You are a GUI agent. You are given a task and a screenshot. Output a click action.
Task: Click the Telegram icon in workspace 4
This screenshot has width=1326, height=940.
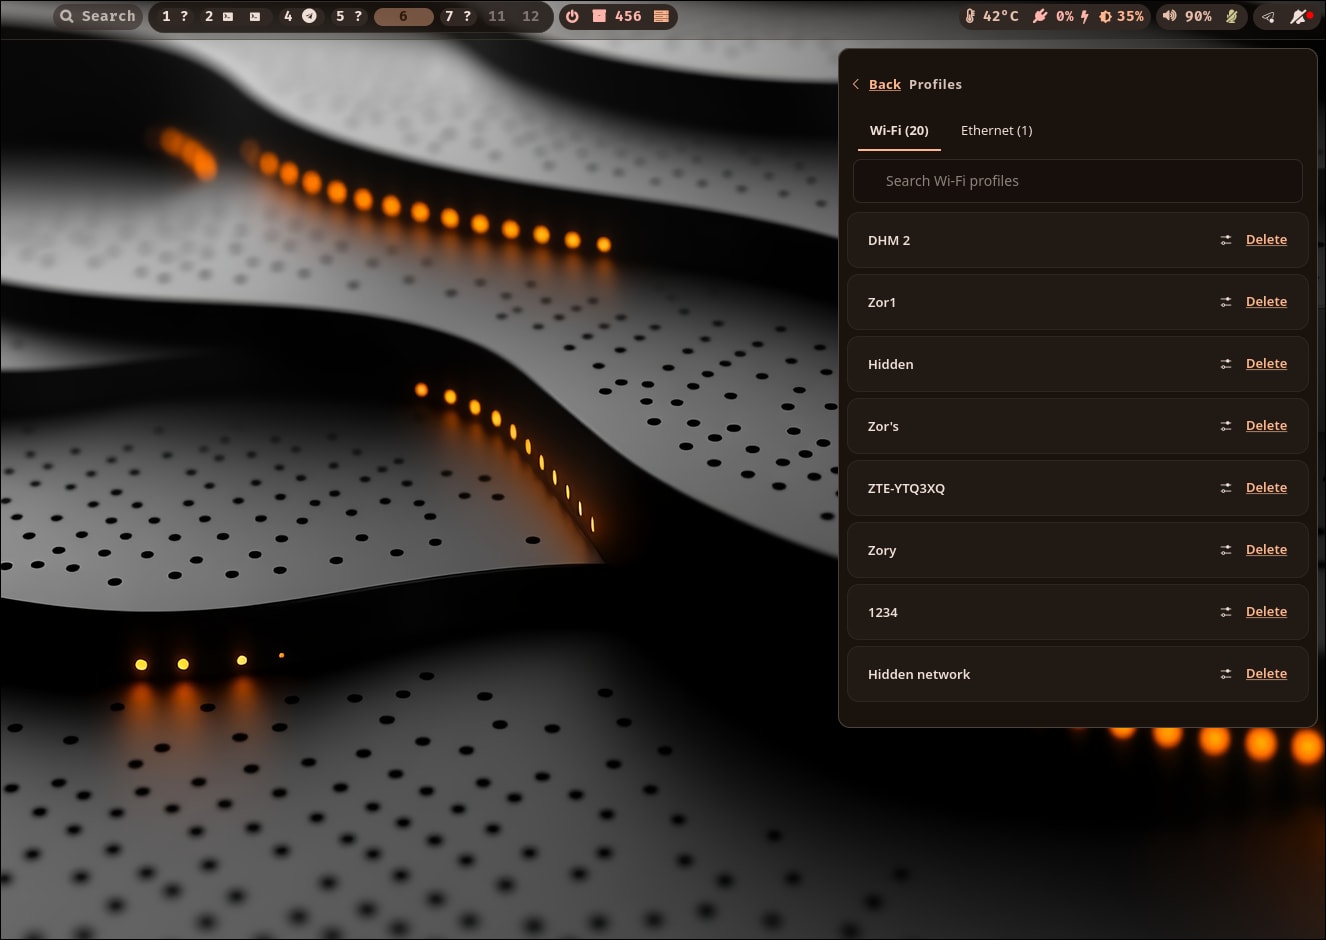(309, 16)
